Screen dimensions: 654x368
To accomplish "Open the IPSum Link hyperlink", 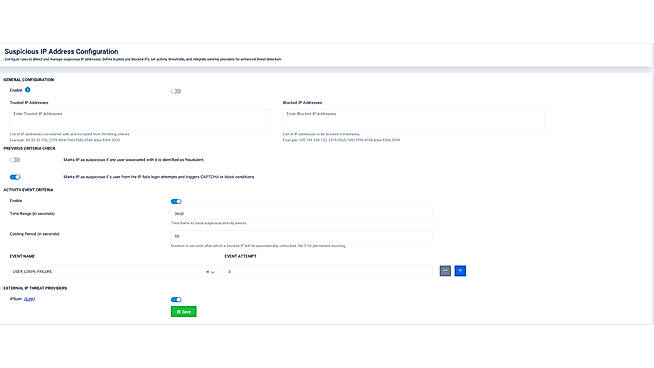I will point(29,299).
